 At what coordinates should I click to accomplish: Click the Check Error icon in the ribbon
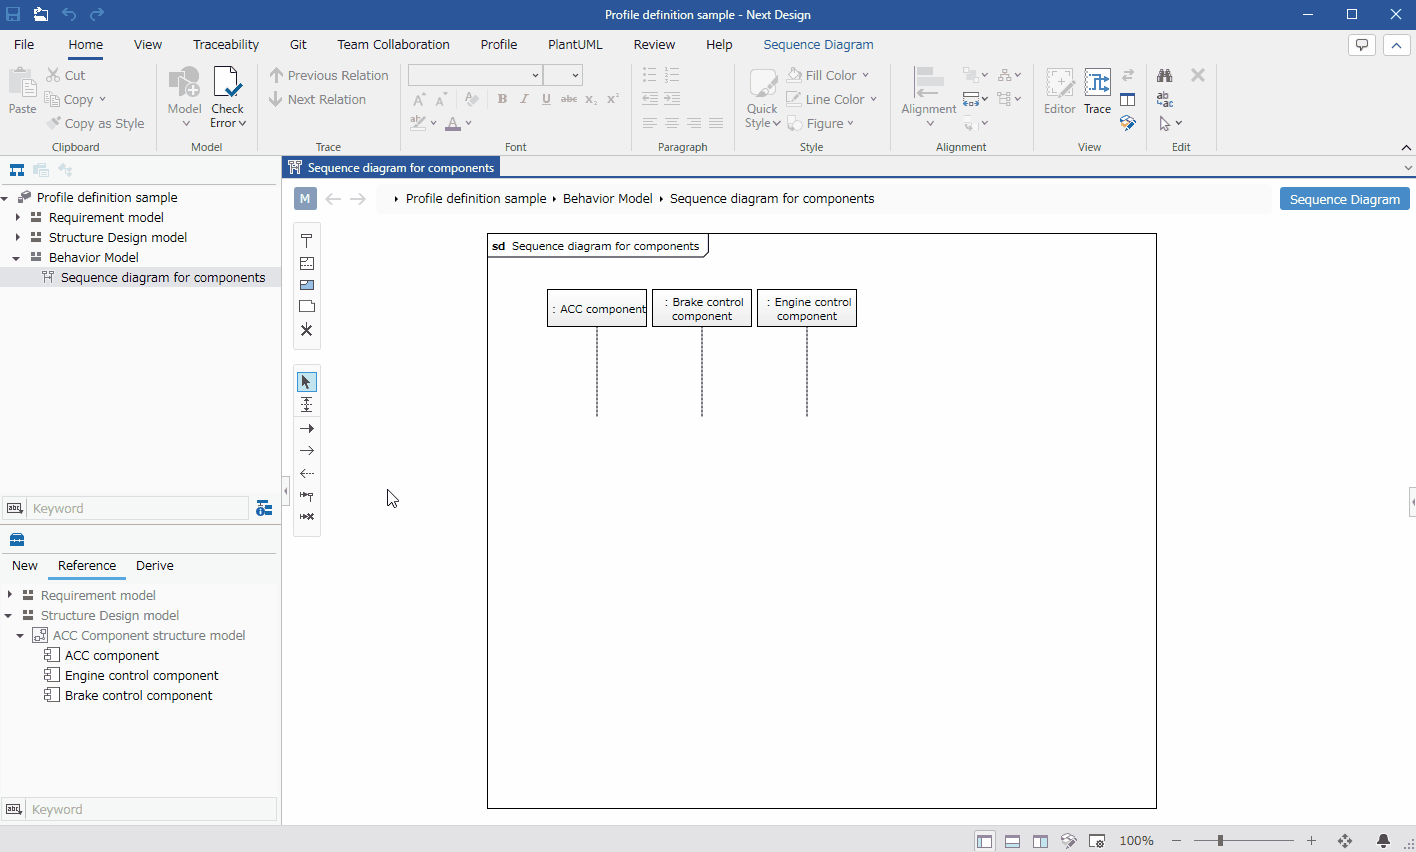click(227, 83)
